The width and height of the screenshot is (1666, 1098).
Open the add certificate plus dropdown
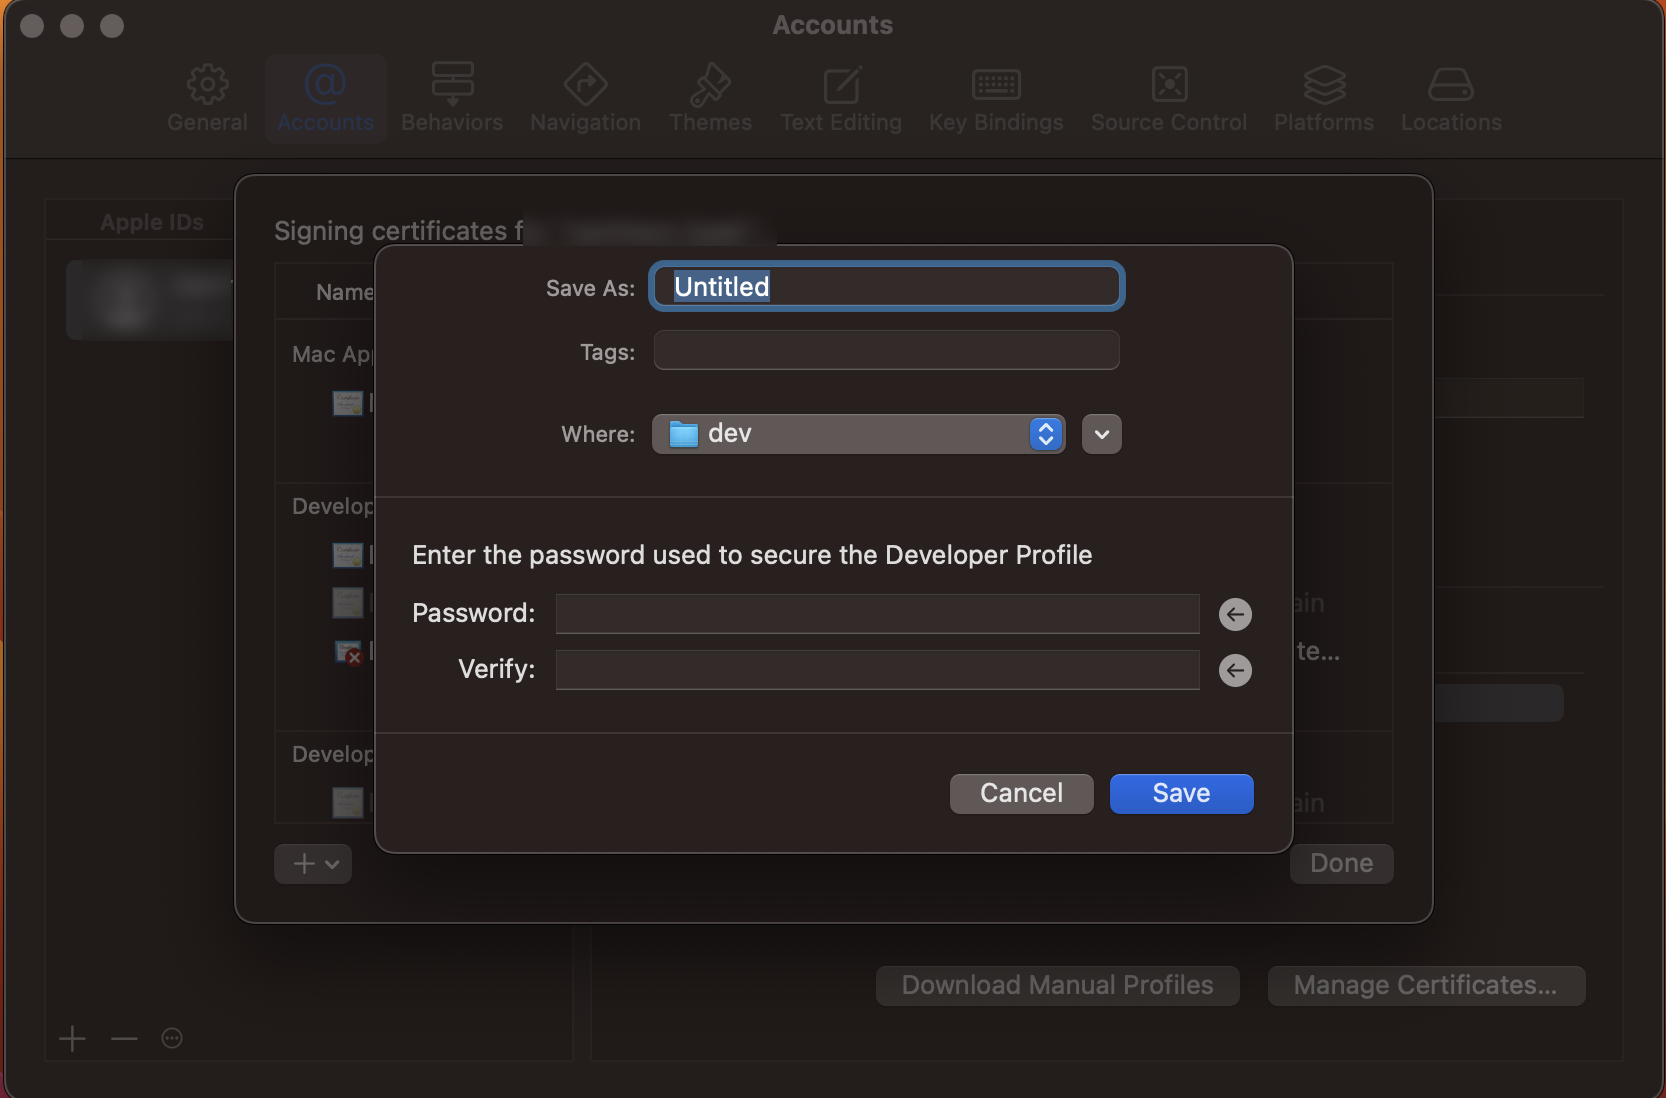pyautogui.click(x=313, y=864)
